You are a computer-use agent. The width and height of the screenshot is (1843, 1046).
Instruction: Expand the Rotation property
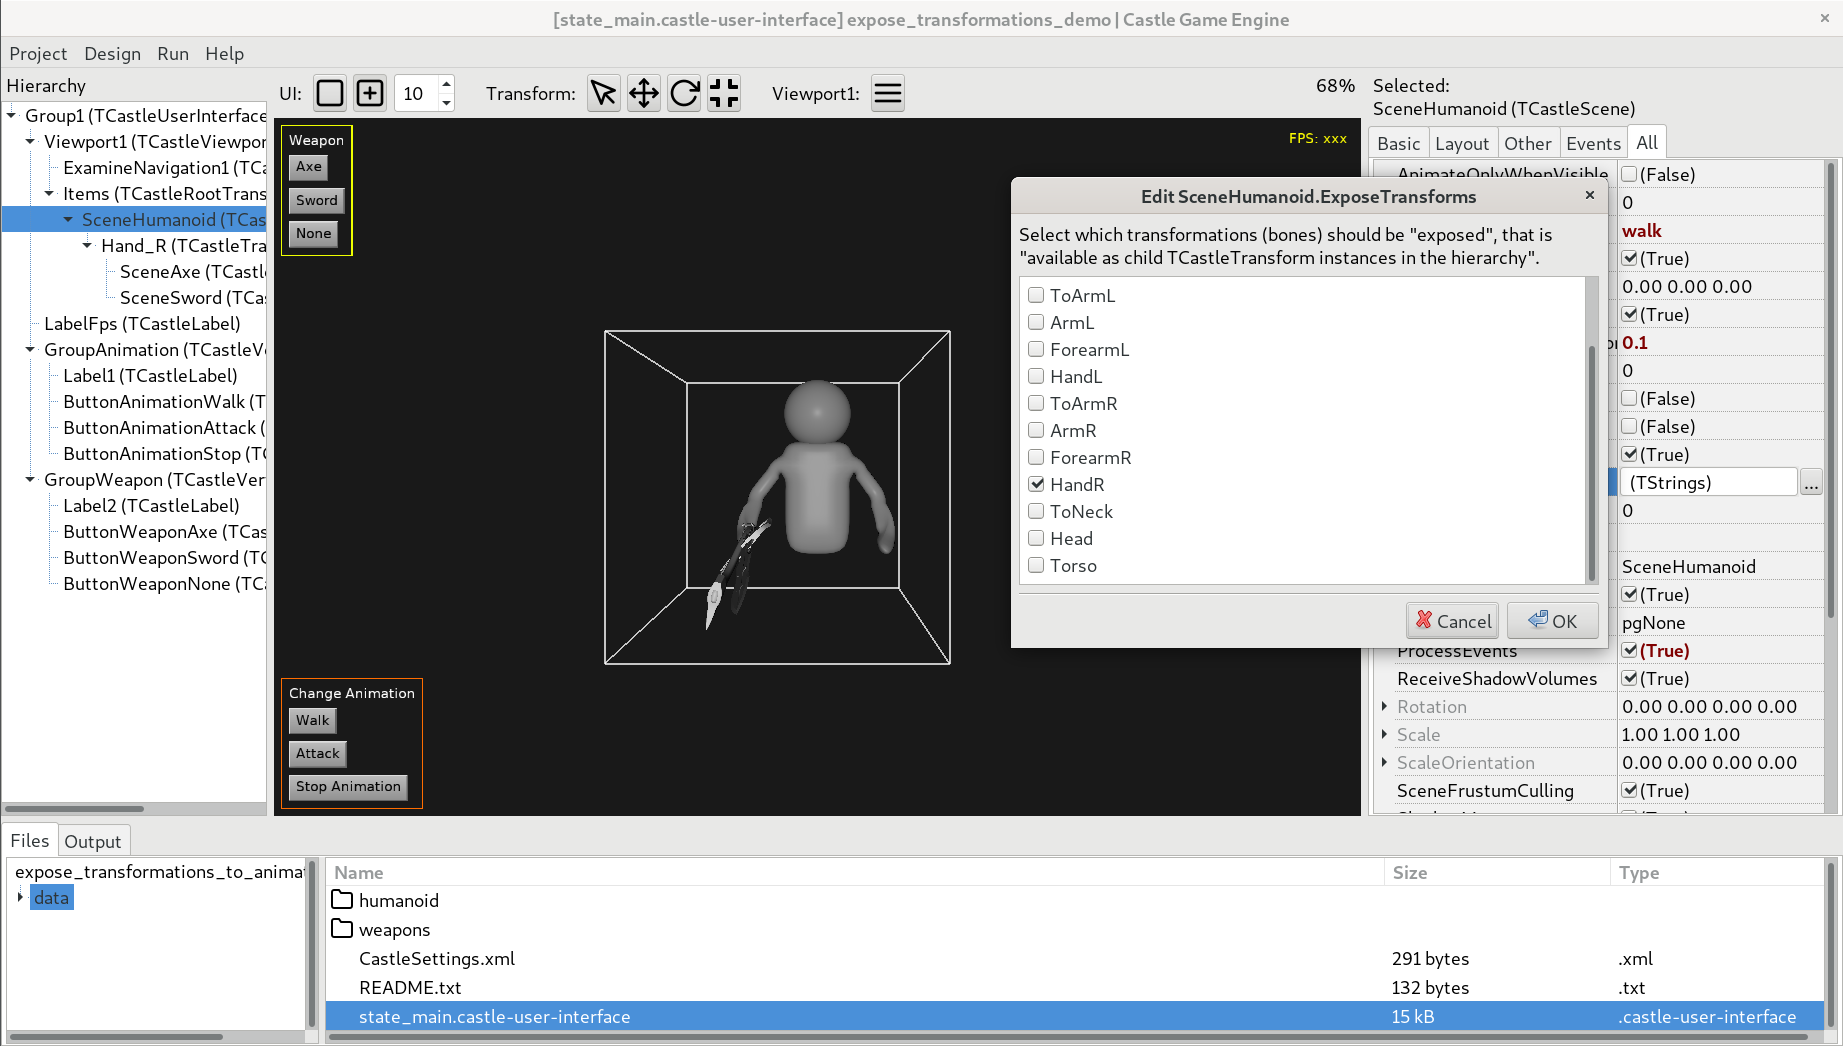(x=1384, y=706)
